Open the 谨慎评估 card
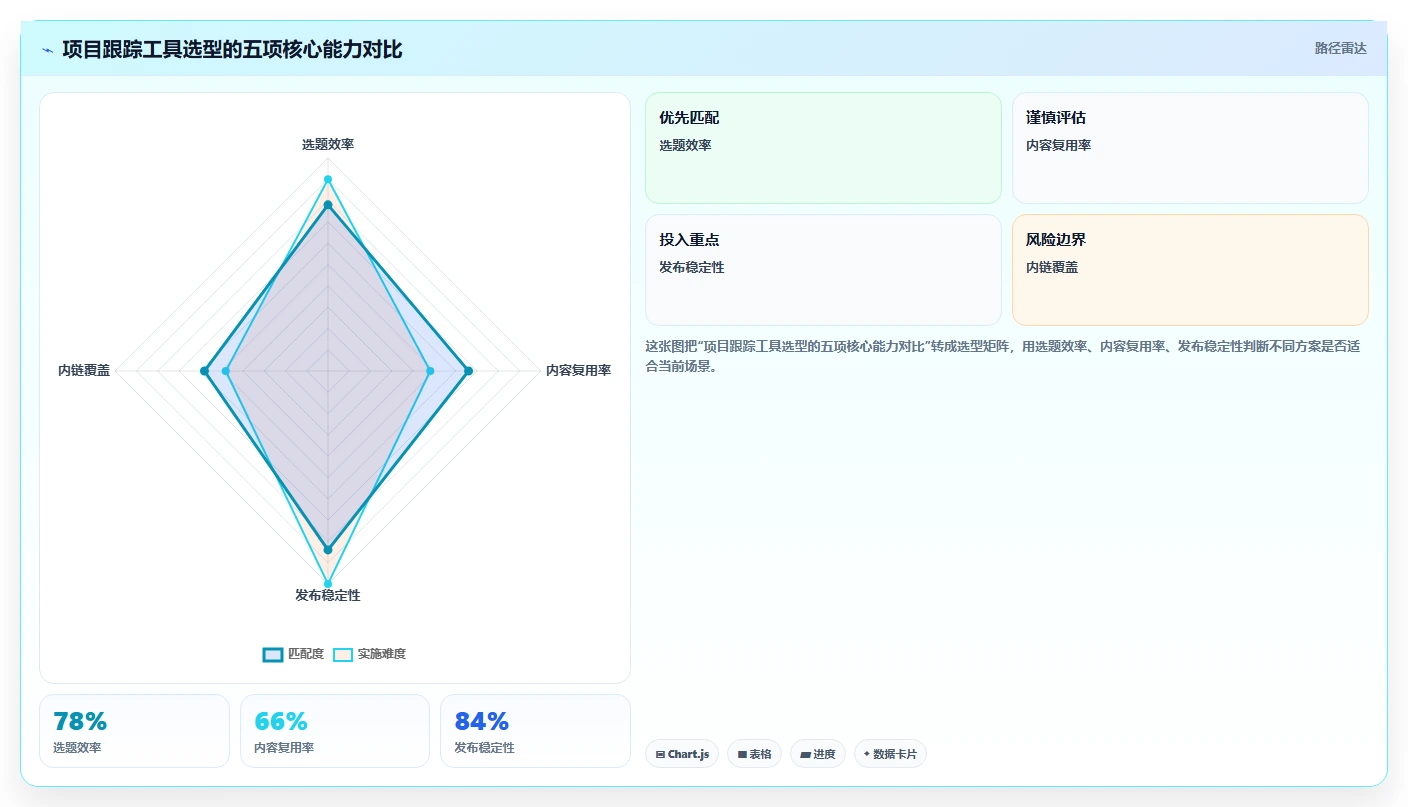This screenshot has width=1408, height=807. click(1190, 148)
